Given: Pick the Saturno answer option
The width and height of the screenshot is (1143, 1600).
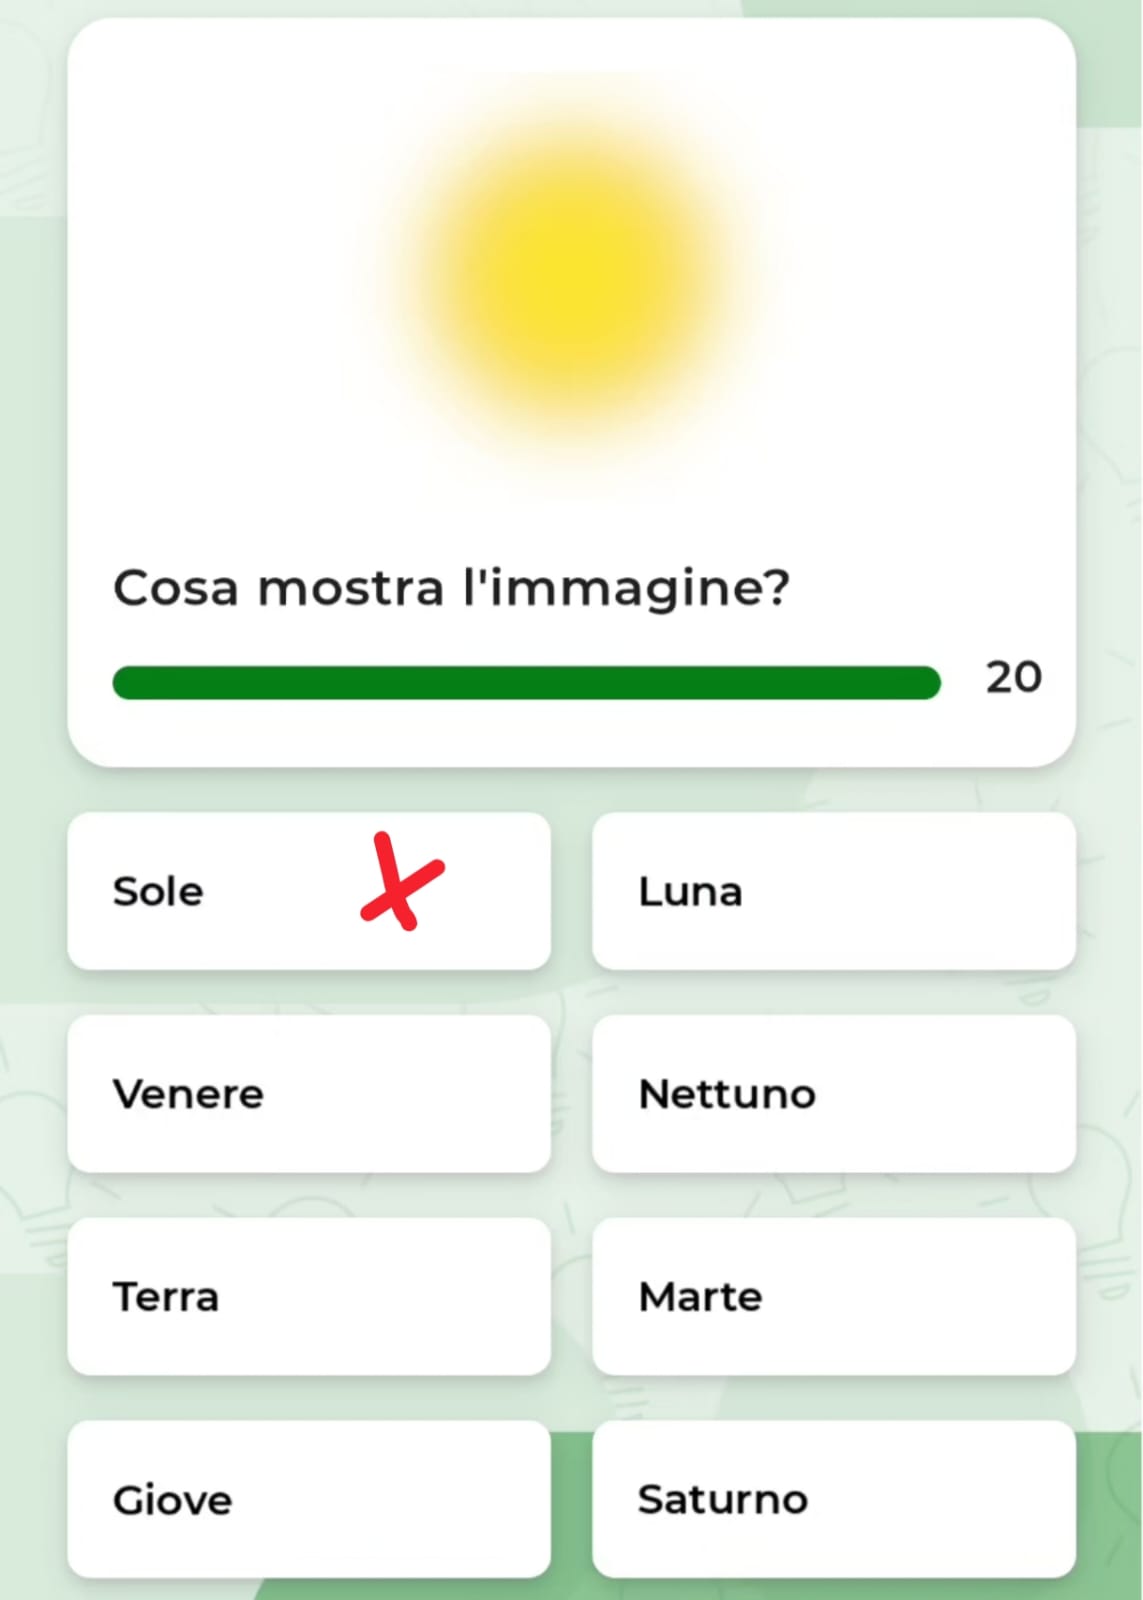Looking at the screenshot, I should [833, 1499].
